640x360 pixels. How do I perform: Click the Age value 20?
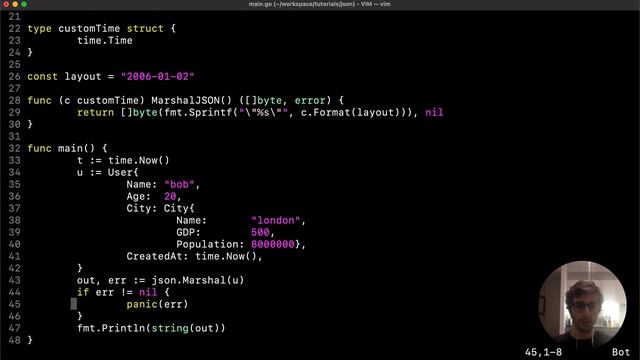[170, 196]
